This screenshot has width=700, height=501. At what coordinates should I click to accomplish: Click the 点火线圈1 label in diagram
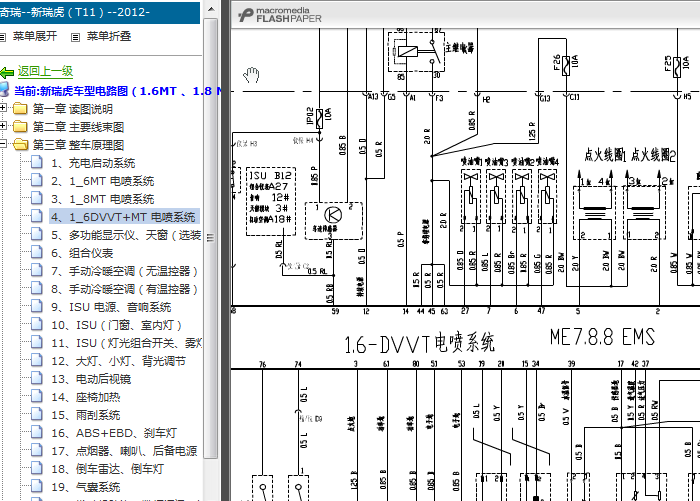604,154
